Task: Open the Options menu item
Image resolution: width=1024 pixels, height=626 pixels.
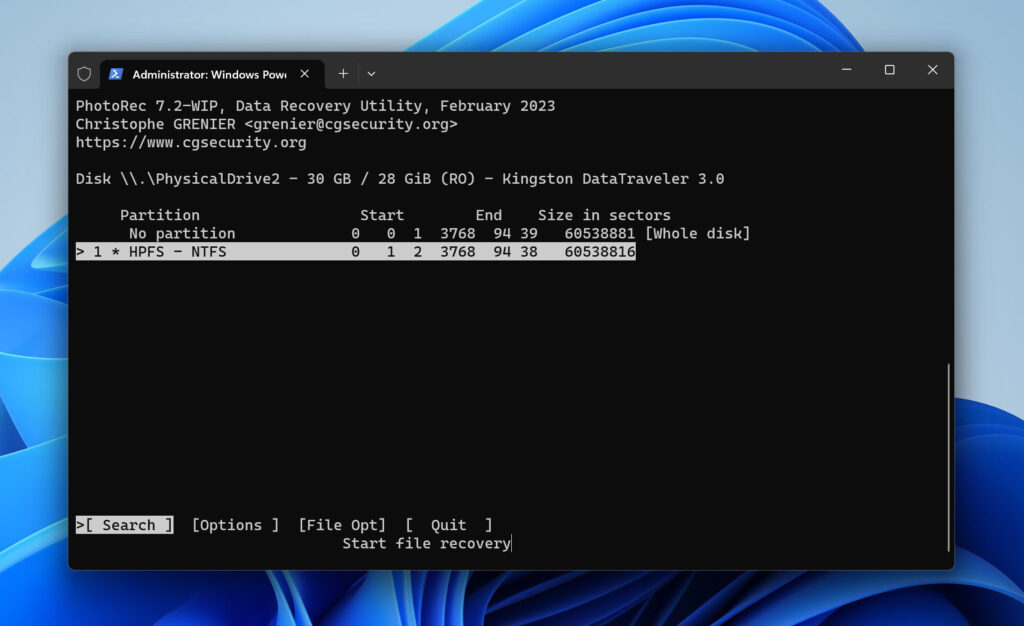Action: coord(235,525)
